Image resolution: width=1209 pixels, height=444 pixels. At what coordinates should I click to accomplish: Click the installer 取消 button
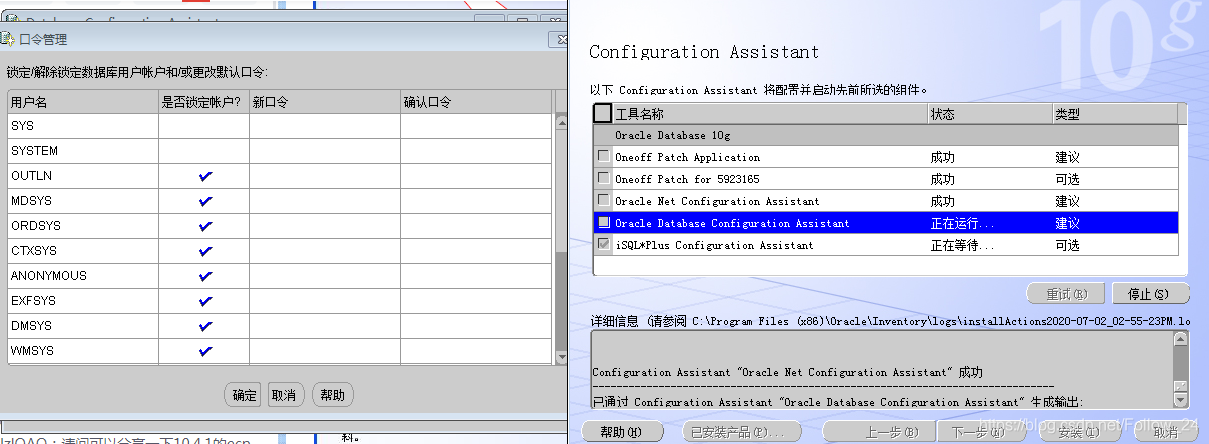(x=1165, y=432)
